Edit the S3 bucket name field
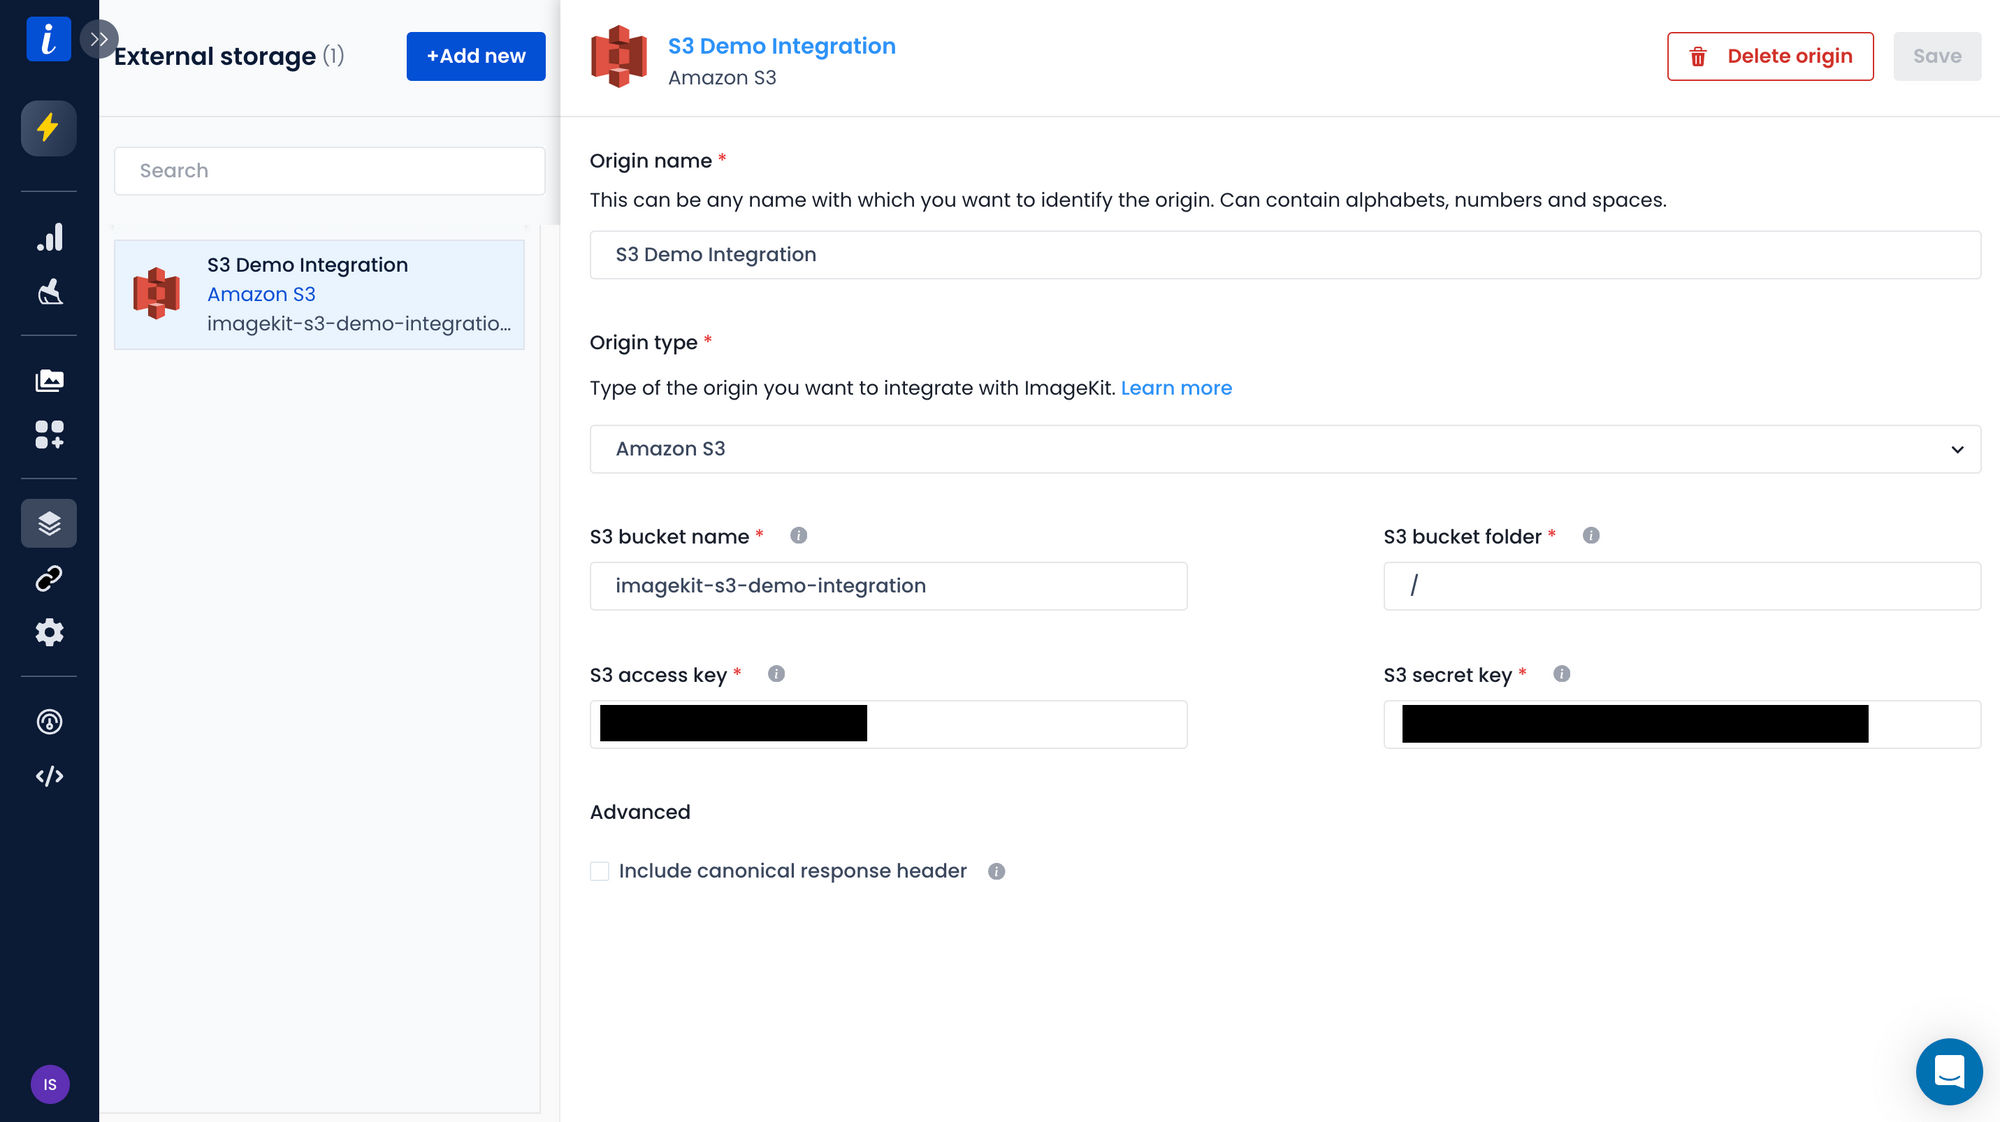Image resolution: width=2000 pixels, height=1122 pixels. point(888,586)
